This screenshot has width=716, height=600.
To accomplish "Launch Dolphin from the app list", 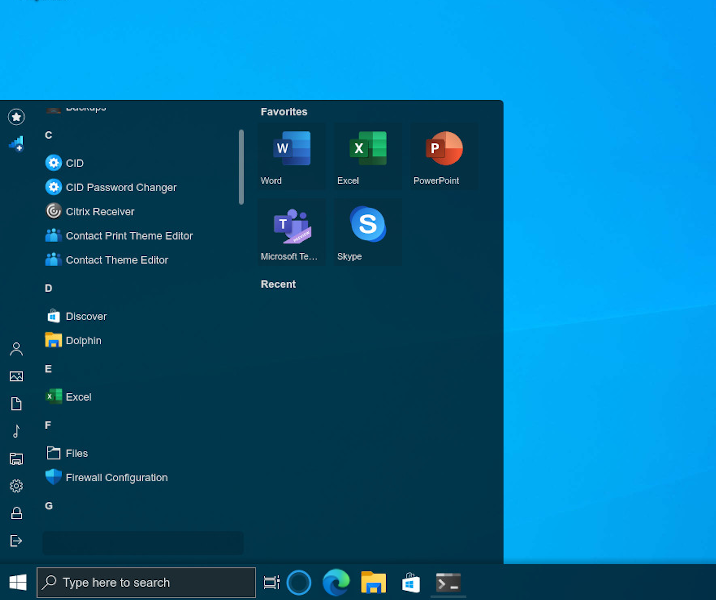I will (x=83, y=341).
